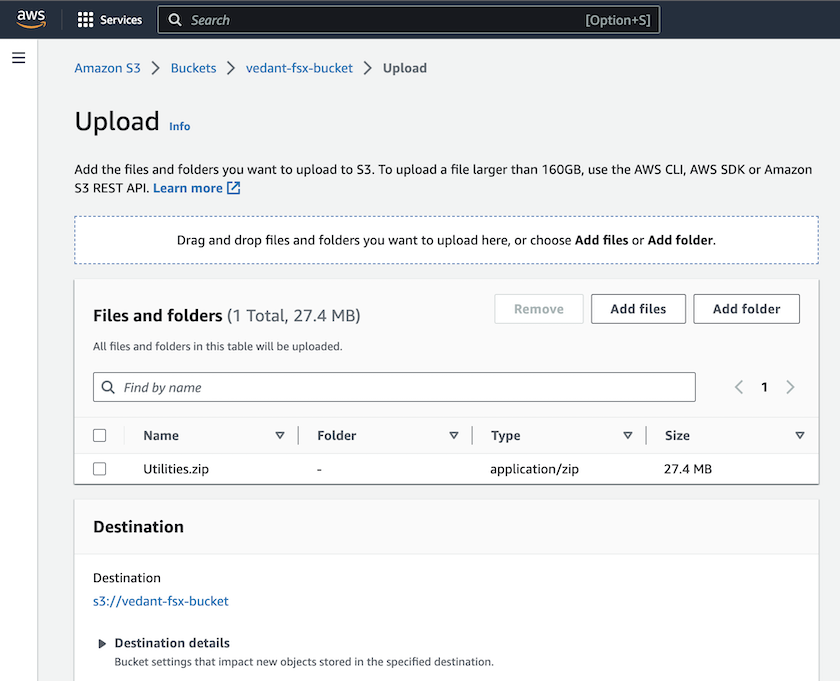Select the Utilities.zip row checkbox

pos(100,469)
